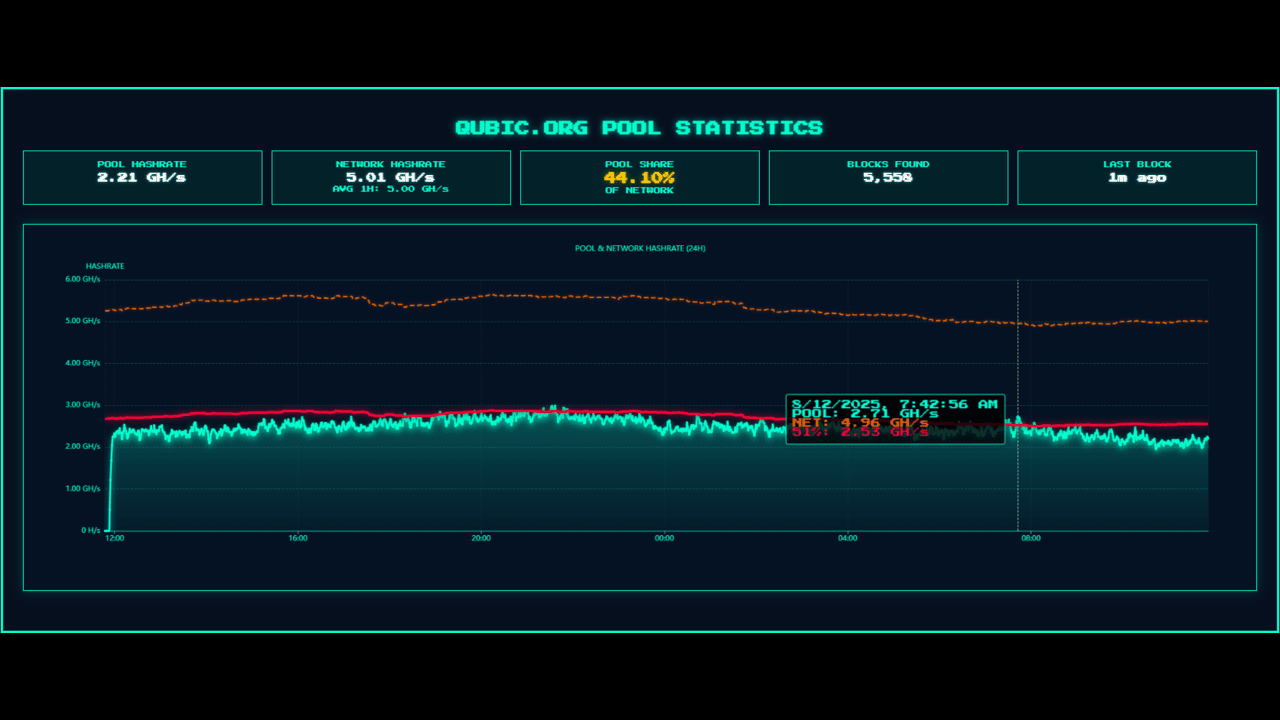
Task: Click the 5.00 GH/s y-axis label
Action: [83, 321]
